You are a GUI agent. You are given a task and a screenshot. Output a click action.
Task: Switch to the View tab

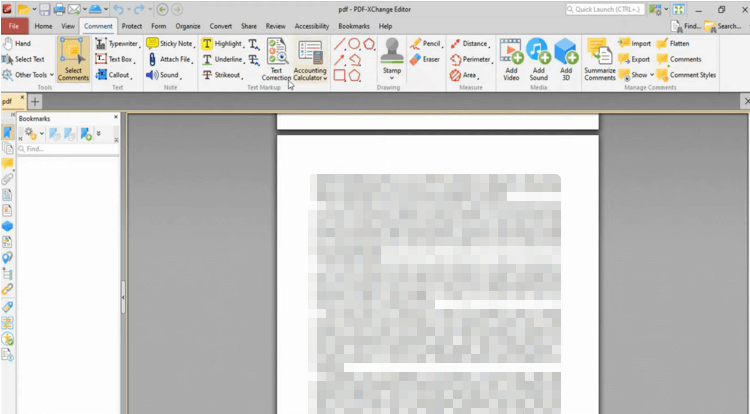coord(68,26)
